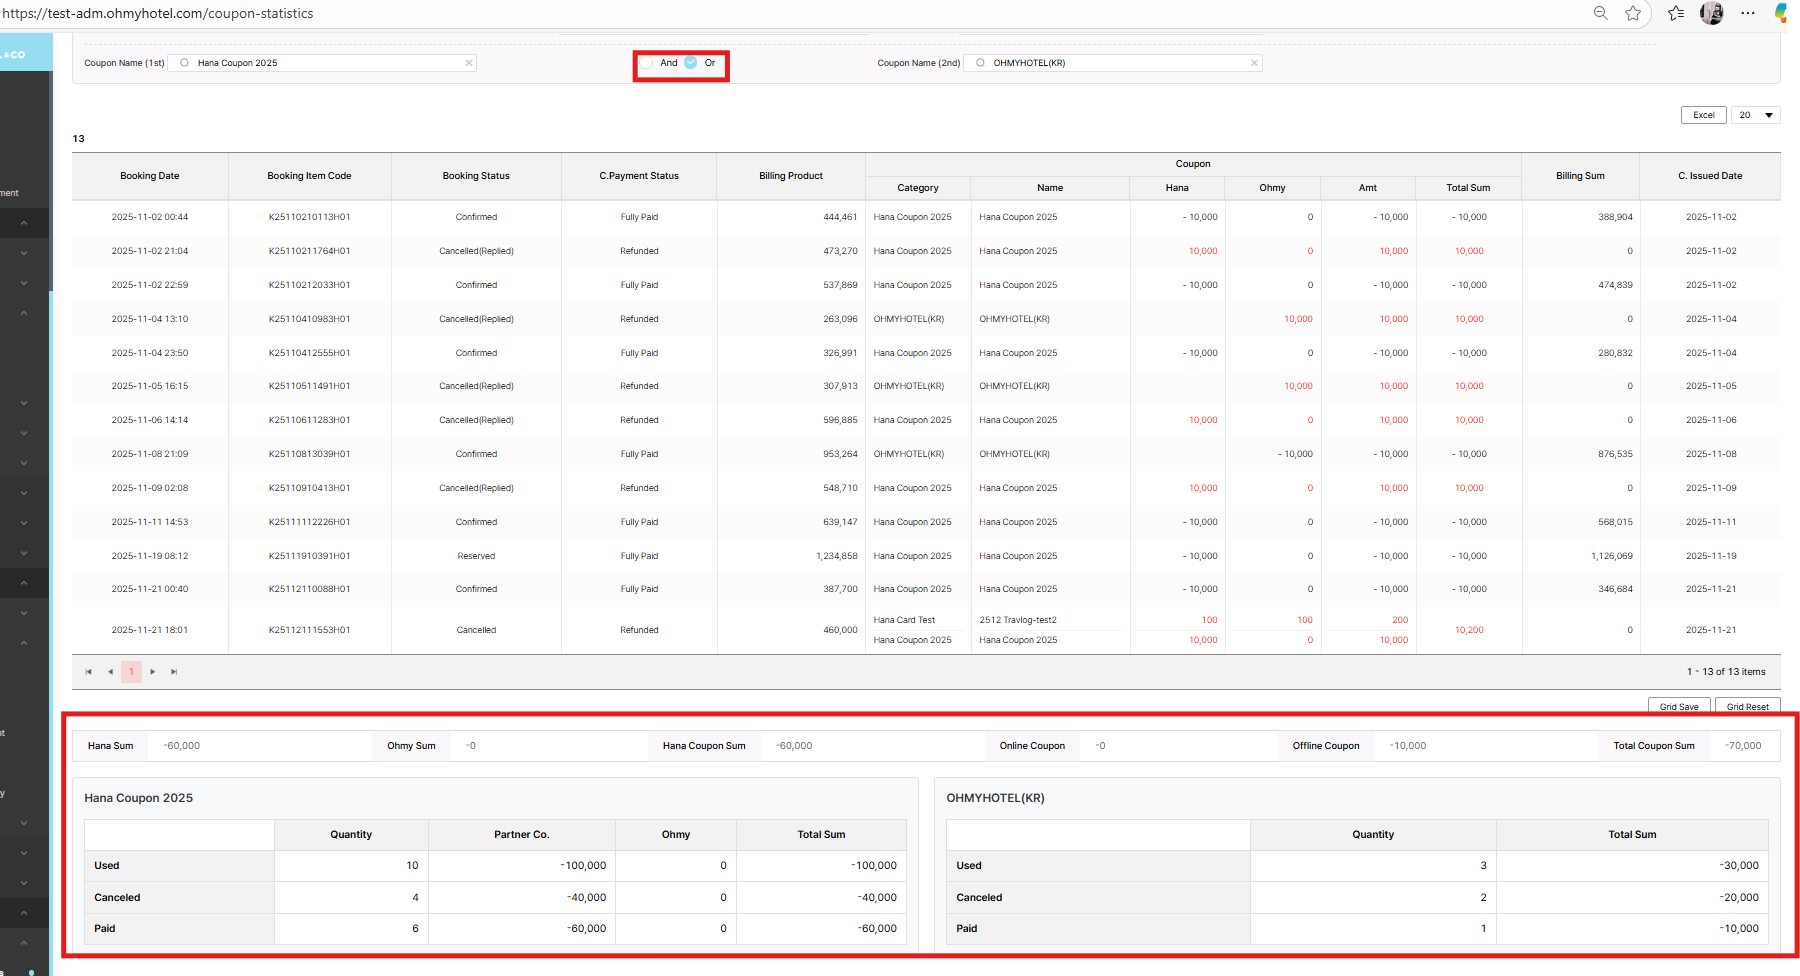
Task: Export the table using Excel button
Action: (x=1703, y=115)
